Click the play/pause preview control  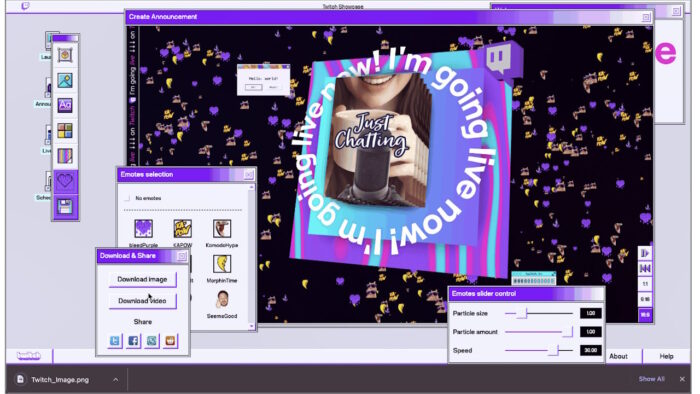[645, 253]
